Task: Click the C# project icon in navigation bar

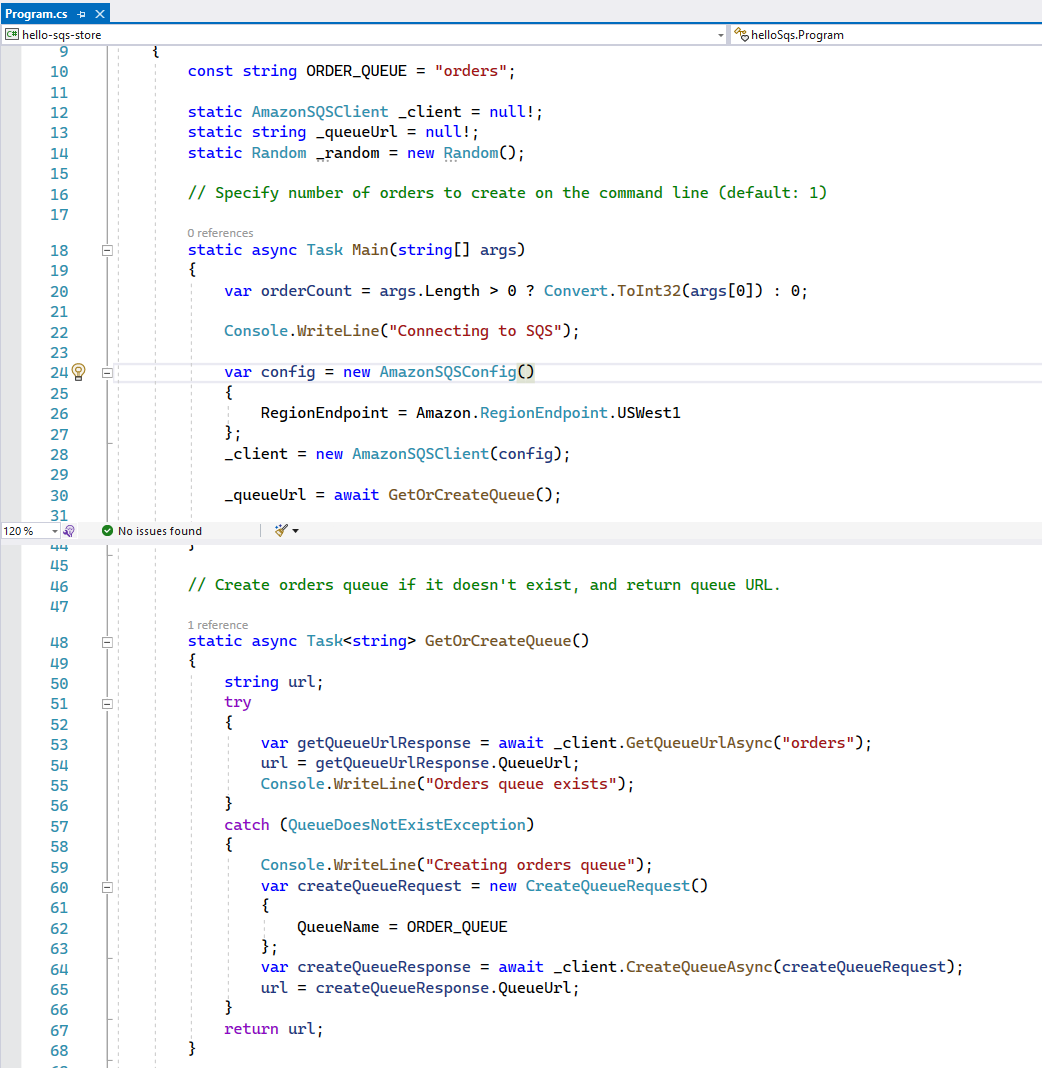Action: click(x=12, y=34)
